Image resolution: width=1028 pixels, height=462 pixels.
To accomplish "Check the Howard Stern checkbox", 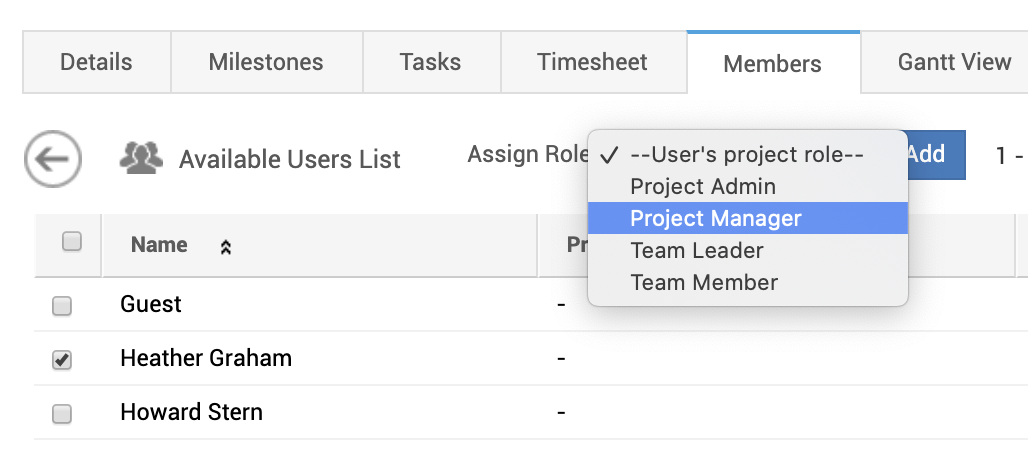I will click(62, 414).
